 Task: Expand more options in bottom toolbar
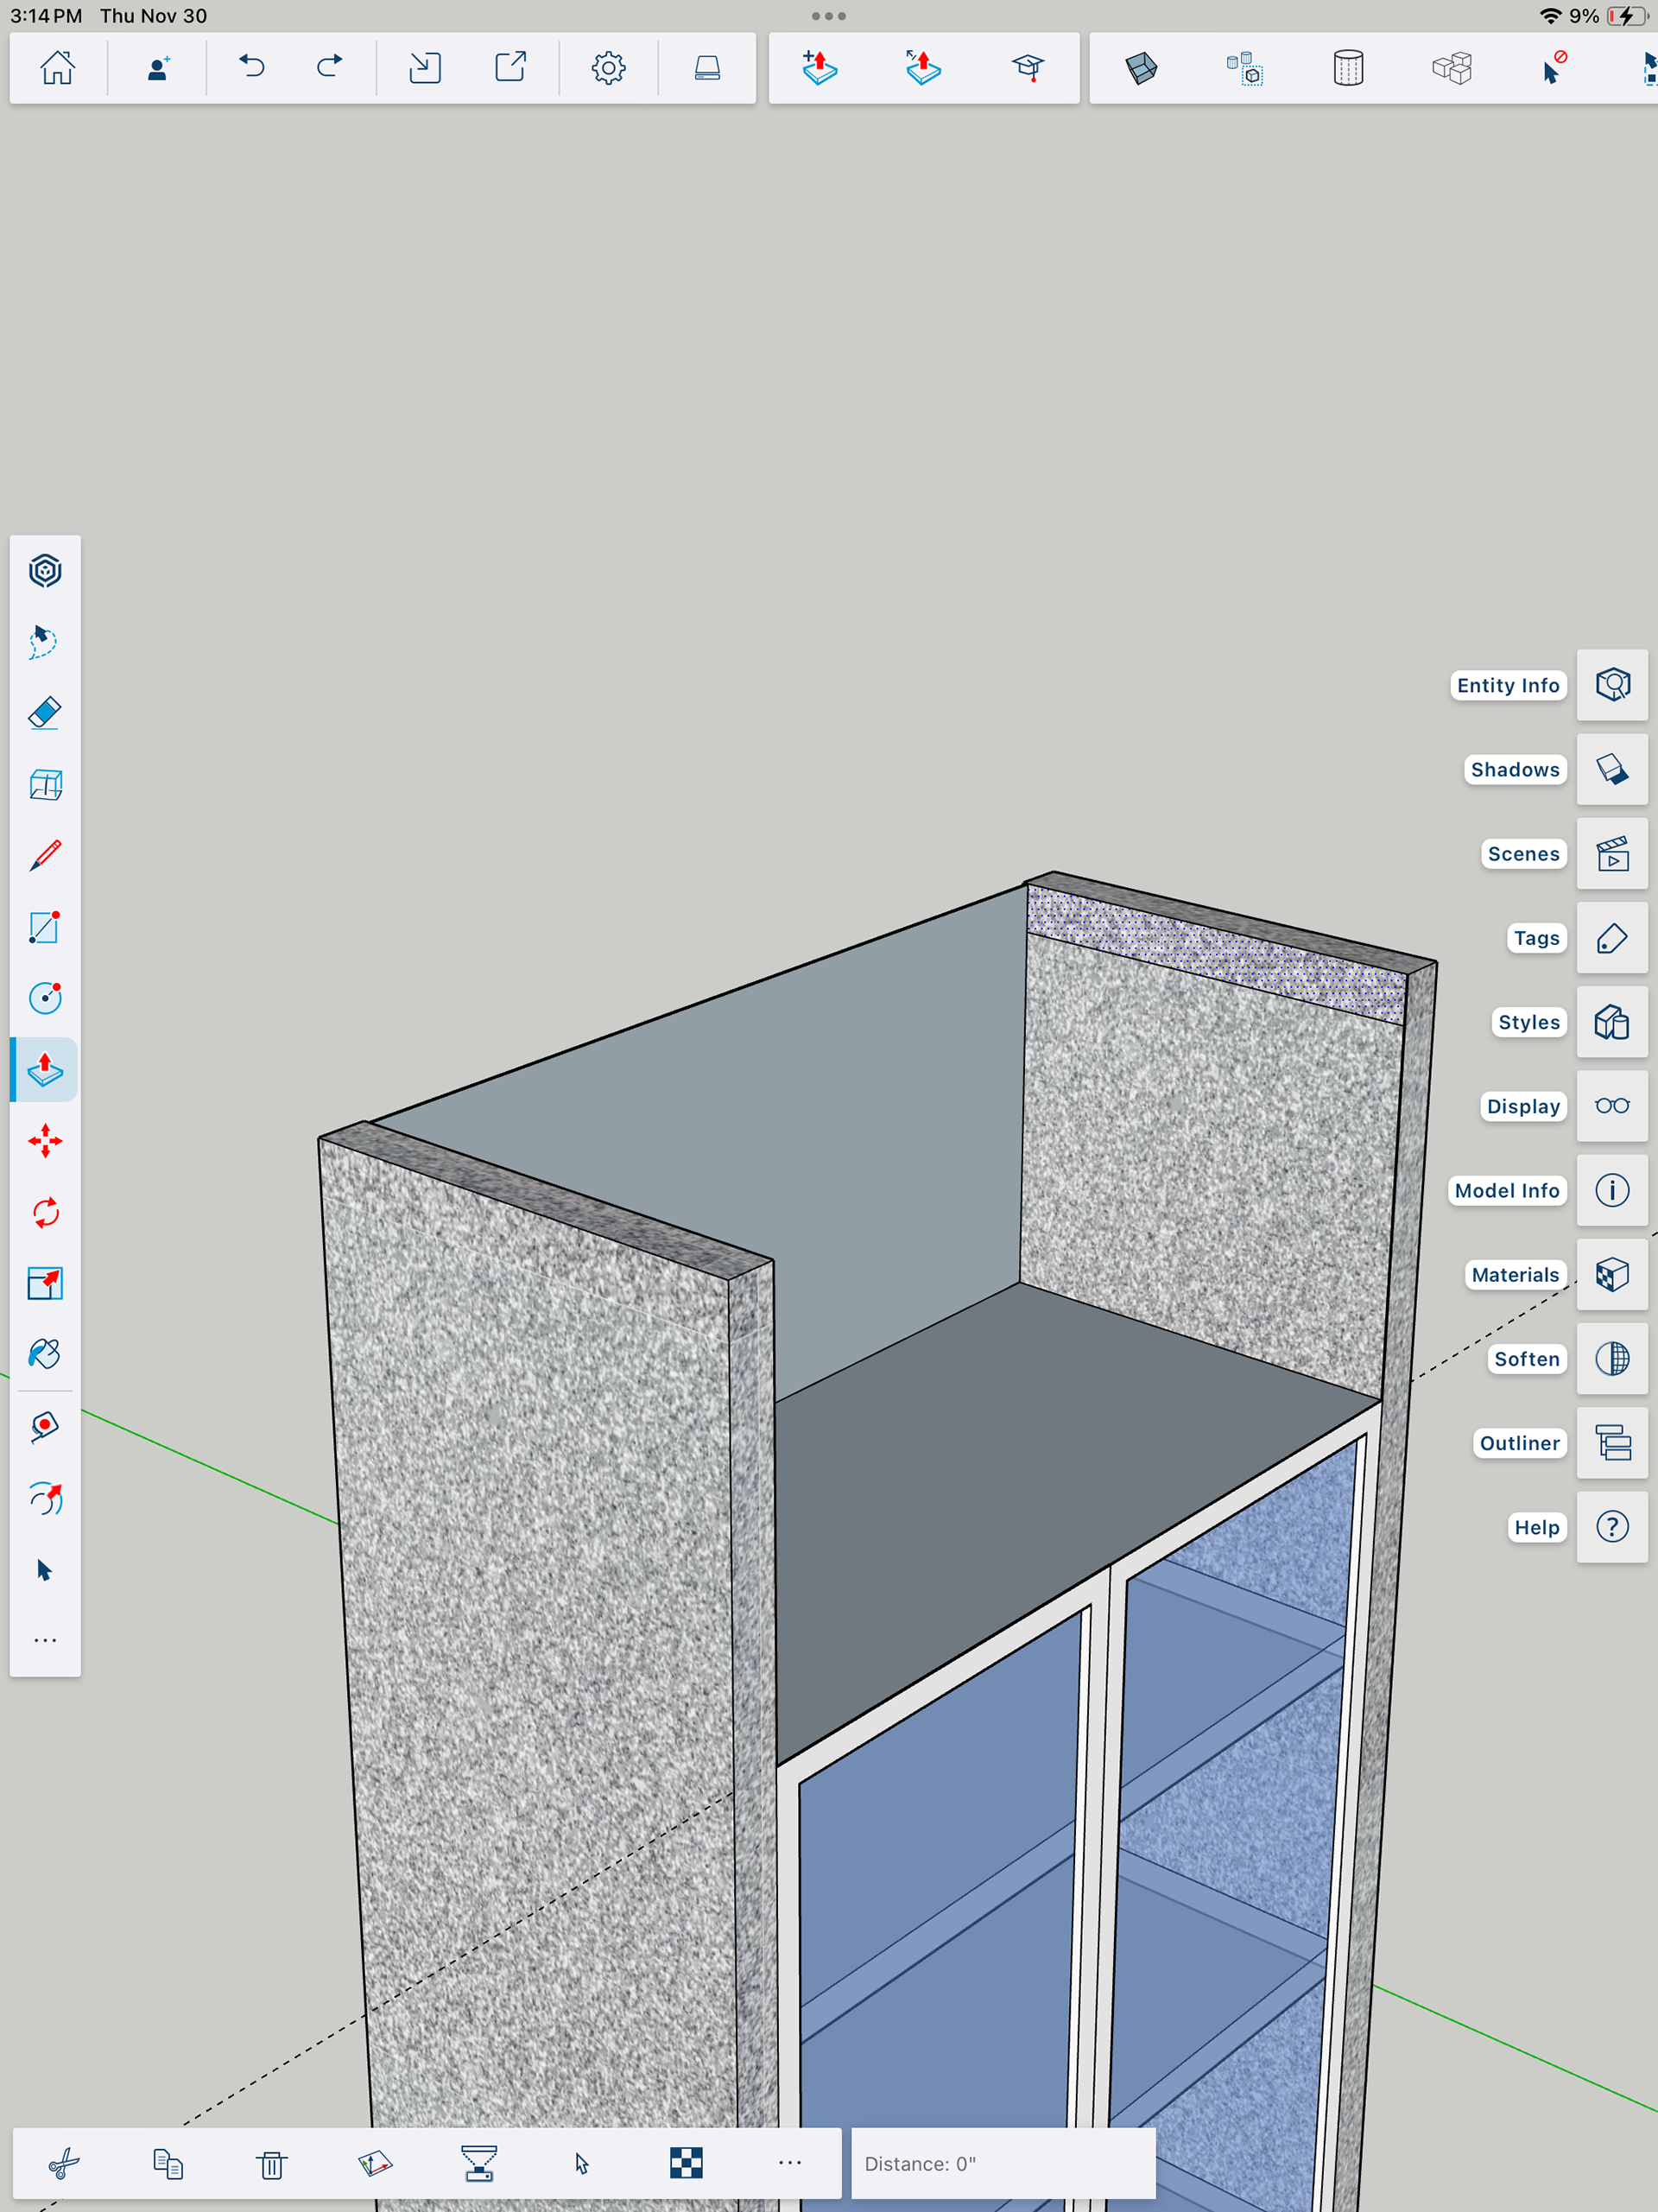tap(790, 2163)
